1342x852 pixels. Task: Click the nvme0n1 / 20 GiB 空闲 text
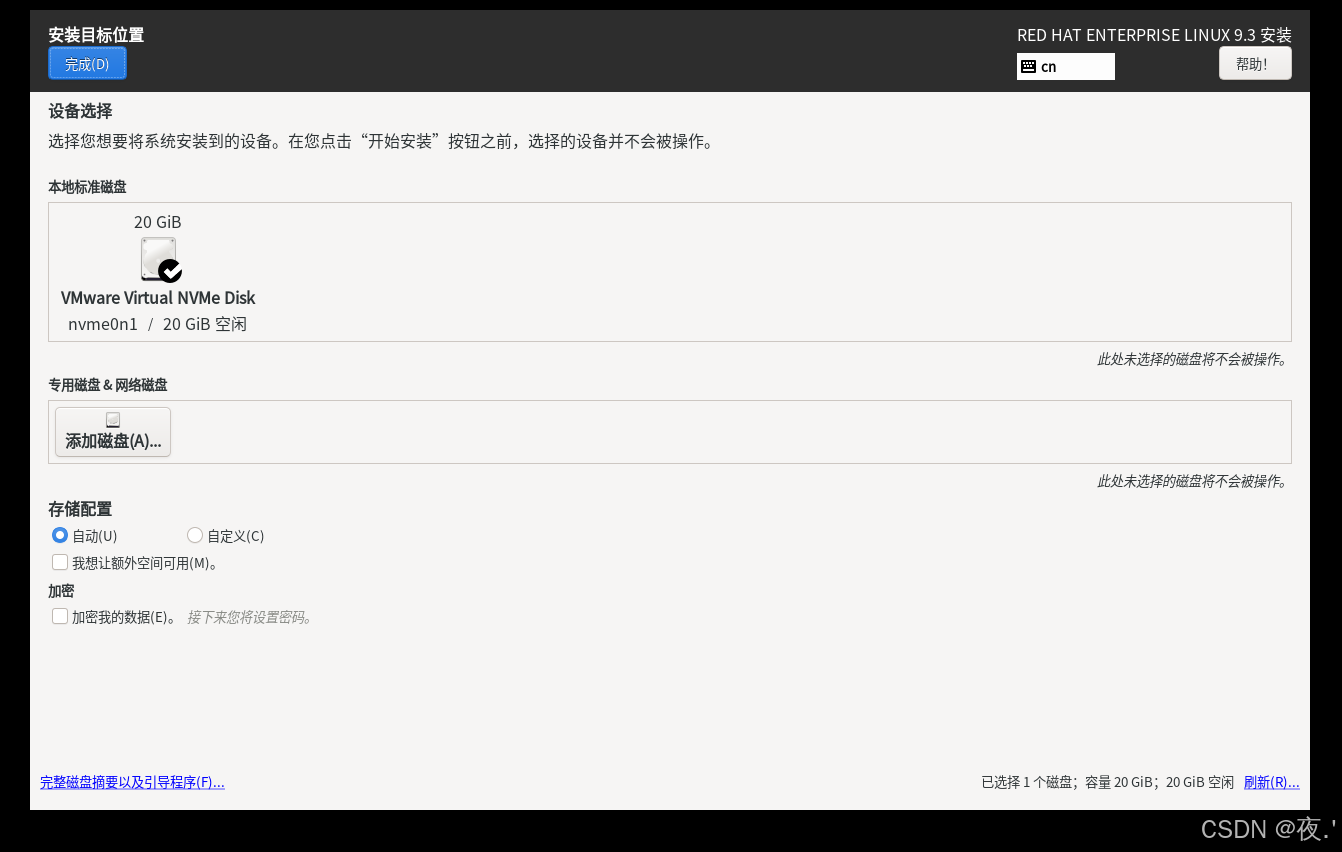coord(157,324)
